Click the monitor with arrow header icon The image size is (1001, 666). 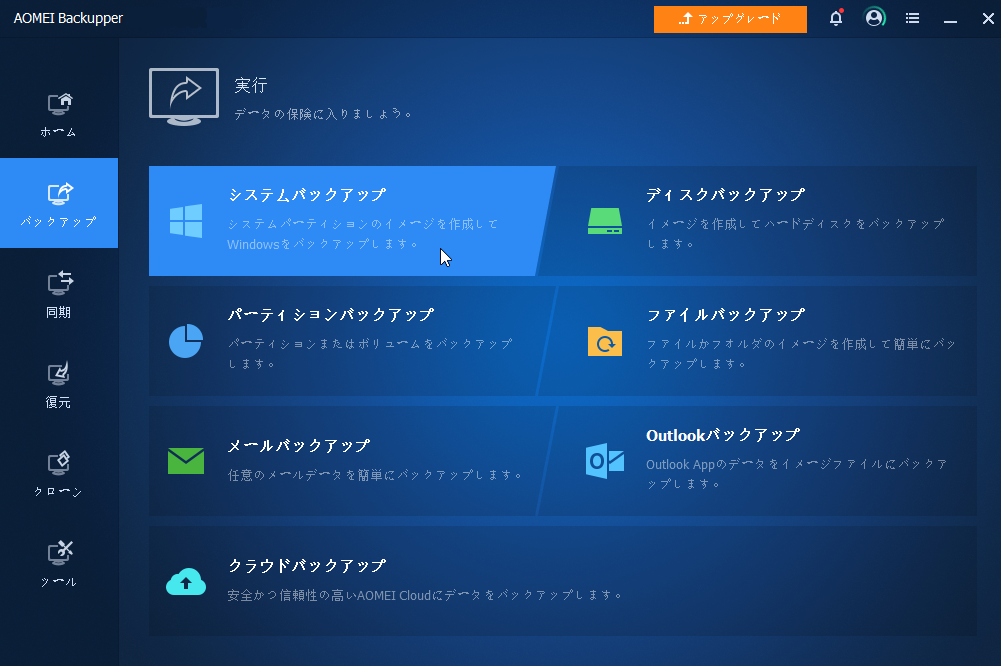click(x=184, y=96)
